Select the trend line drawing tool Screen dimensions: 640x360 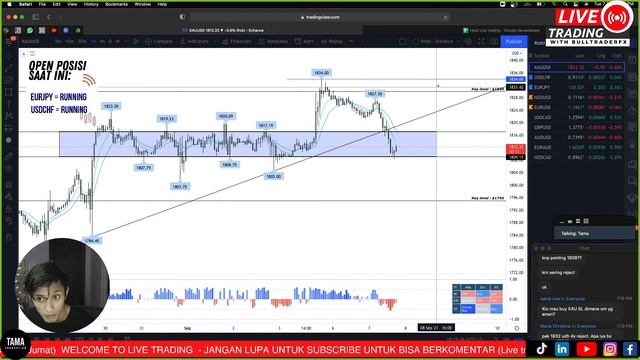point(9,68)
